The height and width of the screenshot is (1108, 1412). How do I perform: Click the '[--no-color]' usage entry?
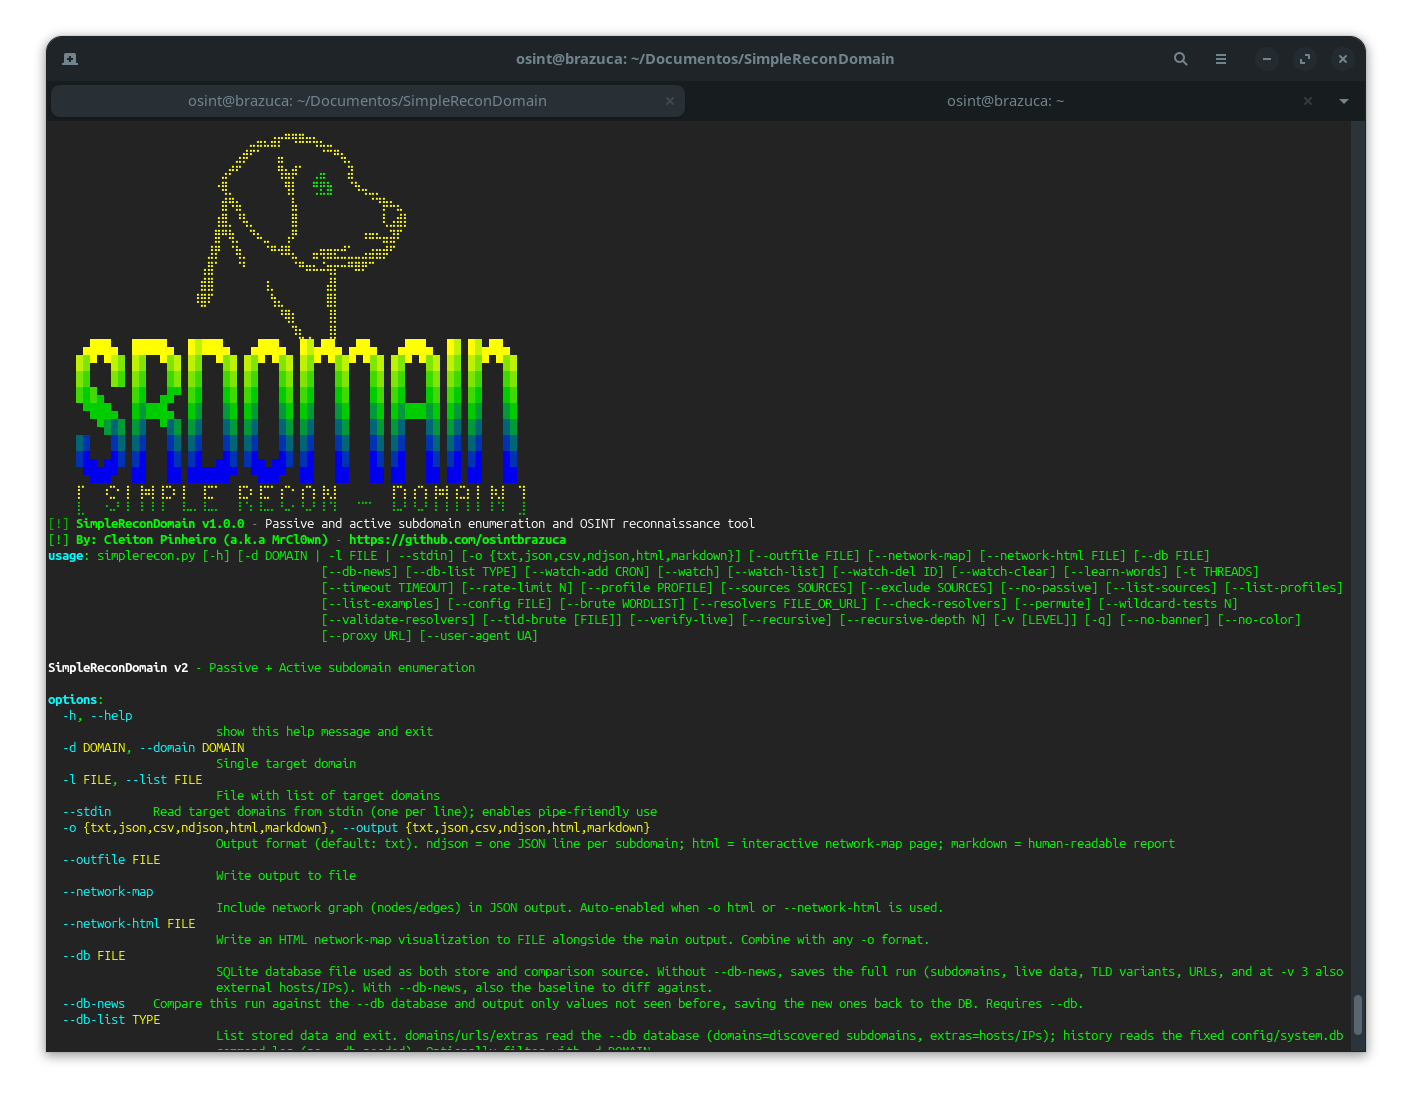pyautogui.click(x=1259, y=620)
